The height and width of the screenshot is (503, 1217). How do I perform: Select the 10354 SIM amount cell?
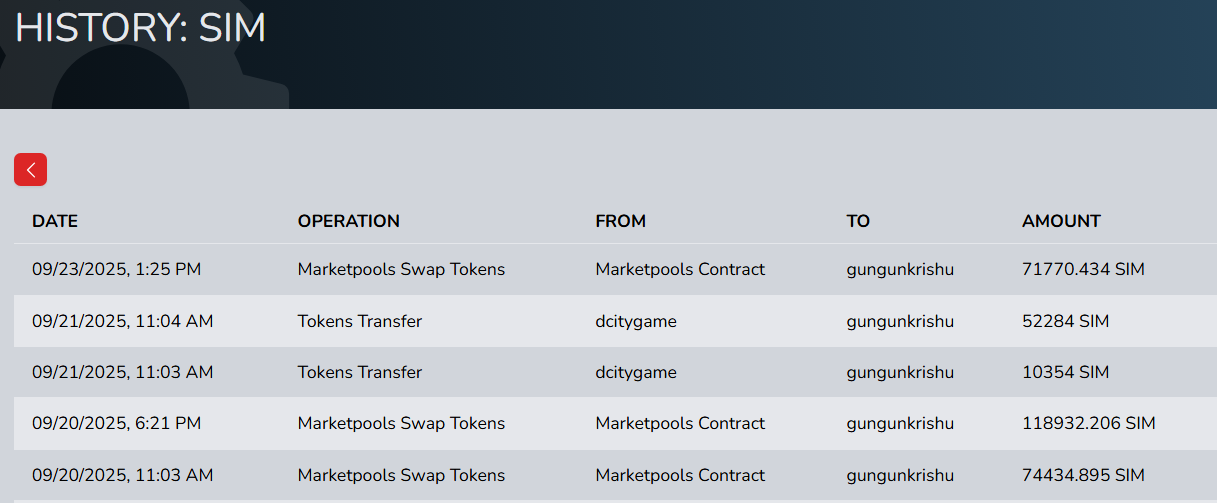[x=1065, y=372]
